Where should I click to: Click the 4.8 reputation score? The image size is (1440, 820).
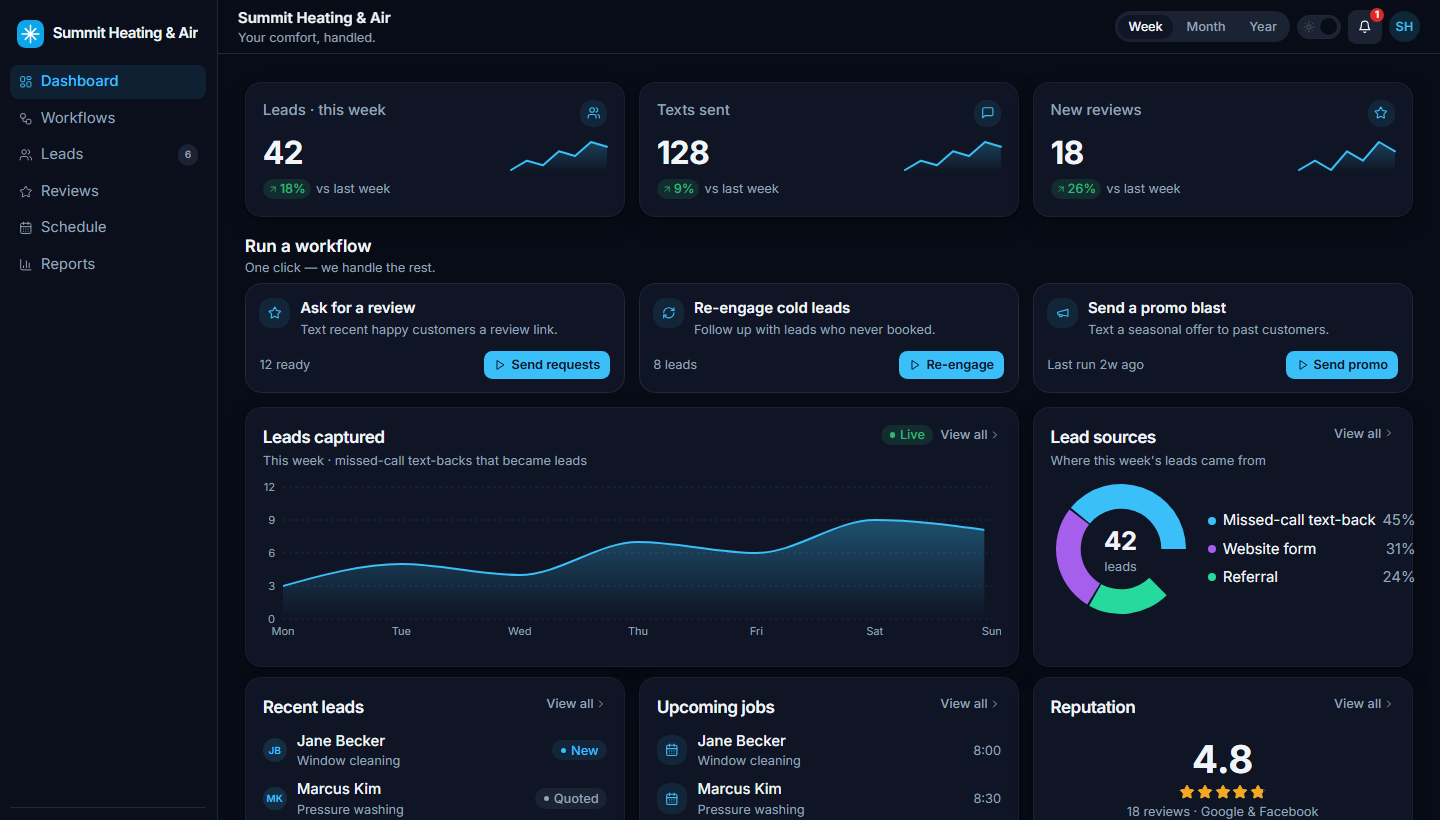point(1222,760)
